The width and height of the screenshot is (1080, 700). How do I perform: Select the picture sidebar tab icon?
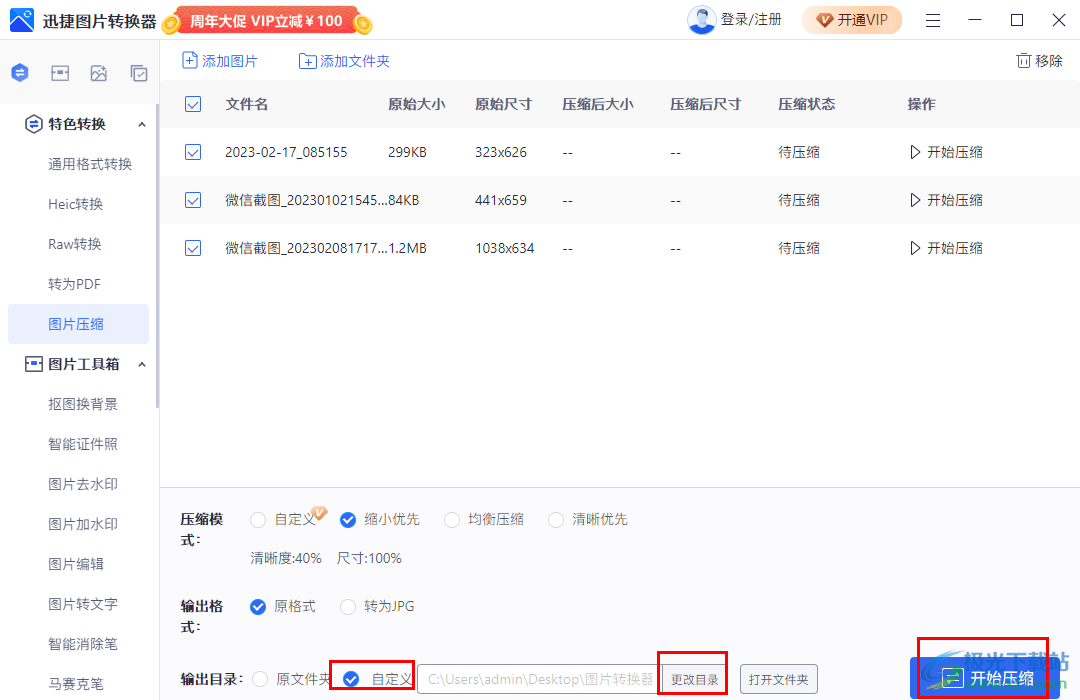point(98,73)
